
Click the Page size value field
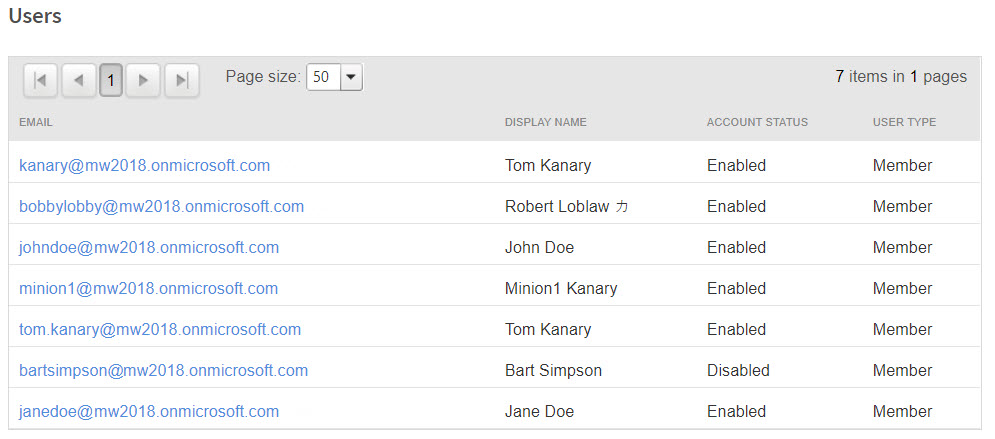(323, 77)
